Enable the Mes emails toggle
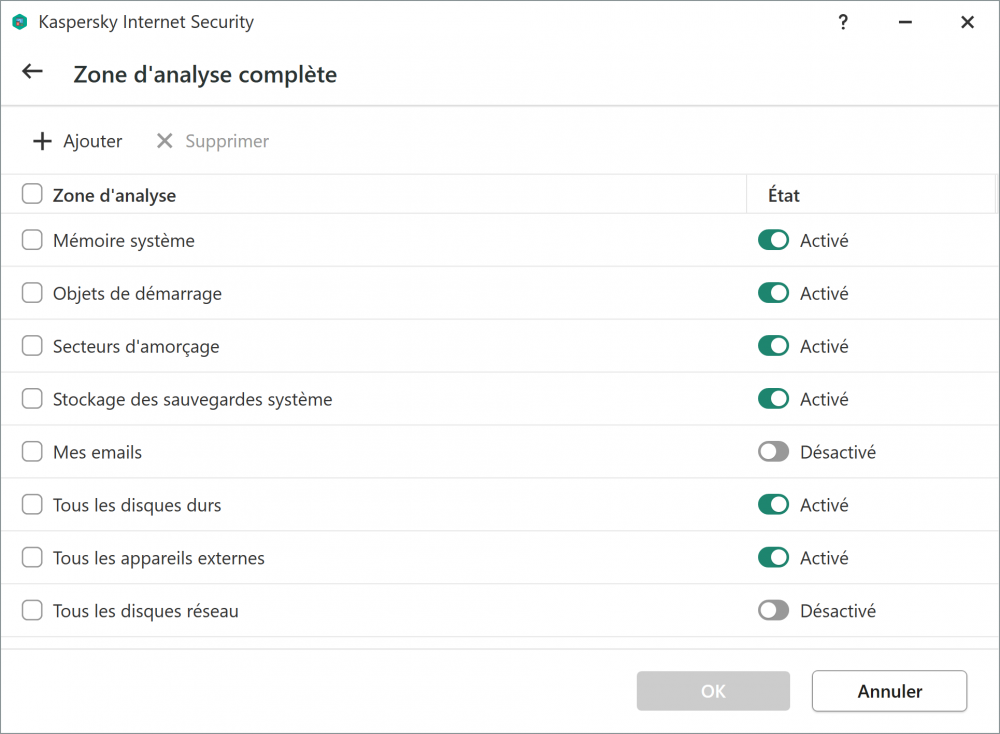 click(773, 452)
